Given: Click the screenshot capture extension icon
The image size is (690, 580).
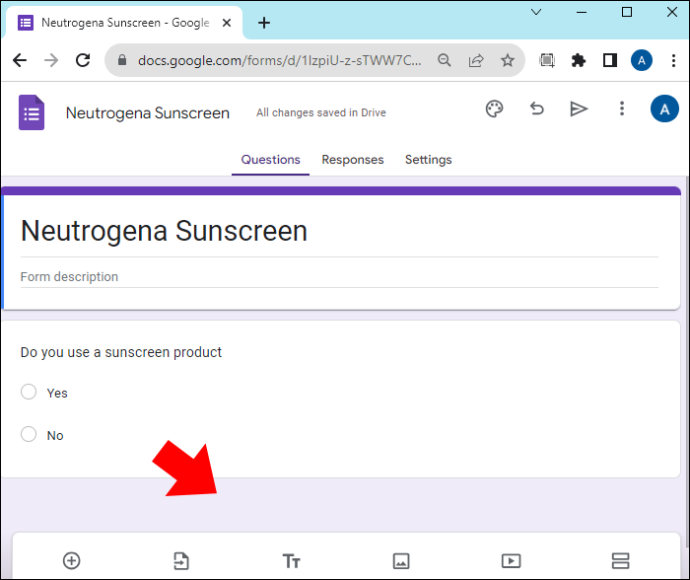Looking at the screenshot, I should click(547, 60).
